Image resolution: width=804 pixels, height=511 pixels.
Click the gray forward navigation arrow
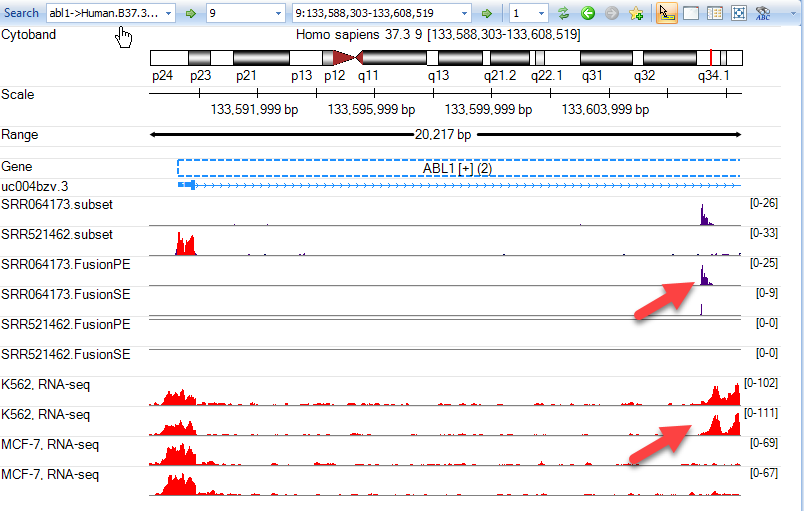click(611, 13)
